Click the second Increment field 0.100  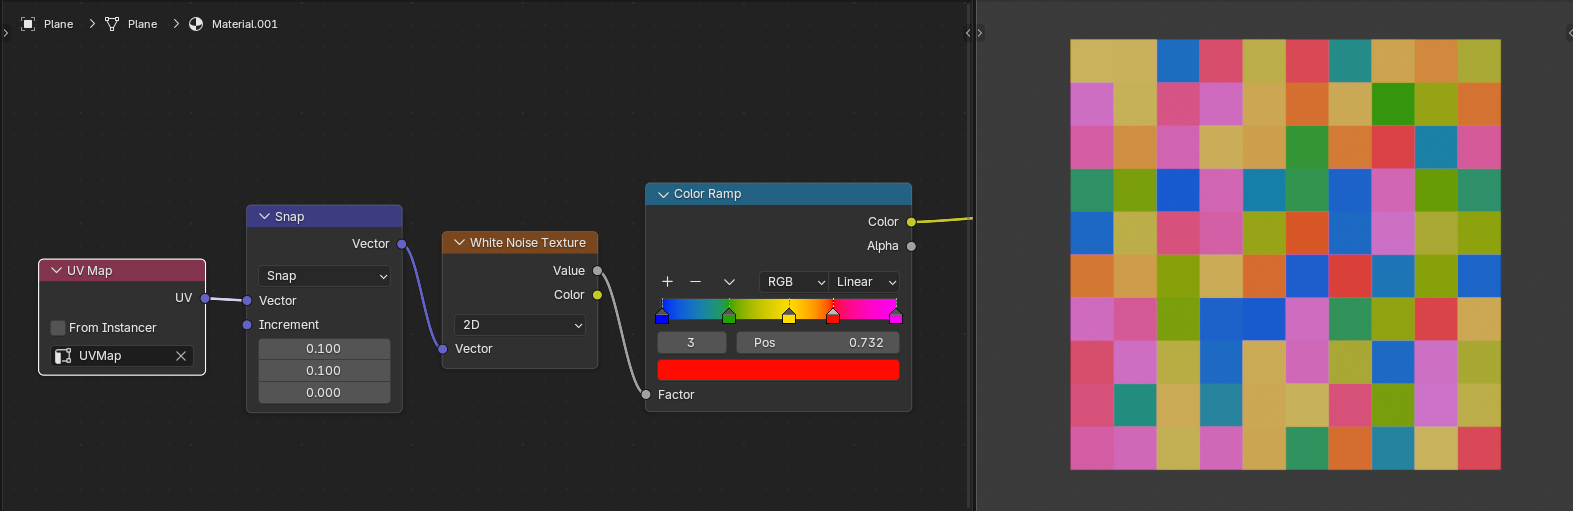pos(324,371)
